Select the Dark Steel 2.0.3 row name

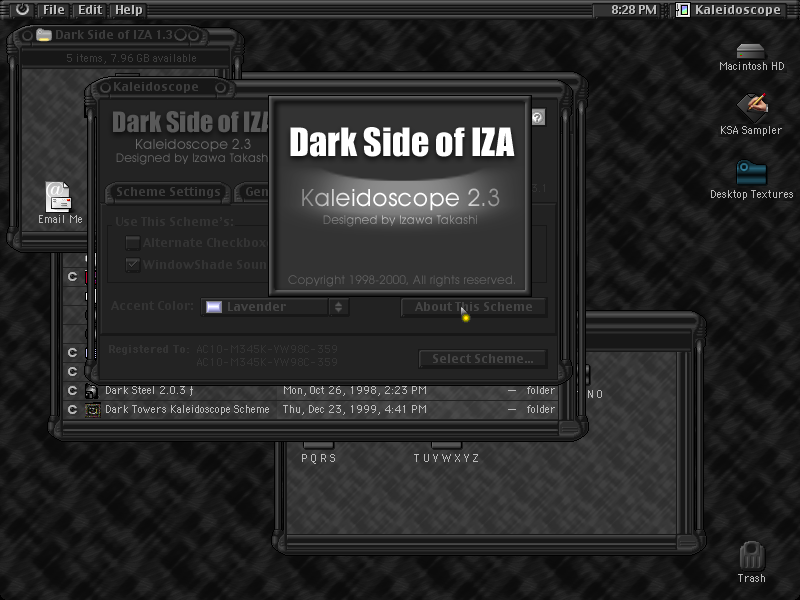[149, 391]
